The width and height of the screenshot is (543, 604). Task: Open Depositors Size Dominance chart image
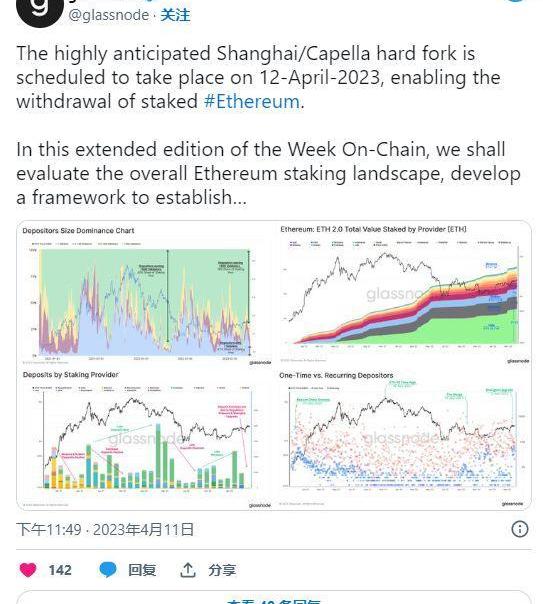(x=144, y=294)
